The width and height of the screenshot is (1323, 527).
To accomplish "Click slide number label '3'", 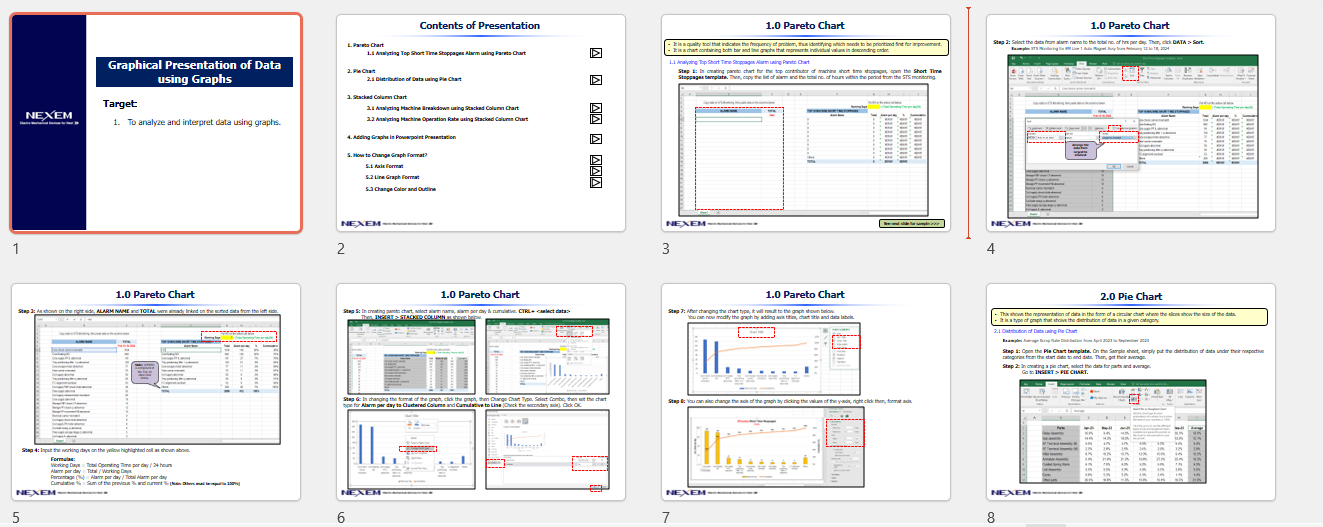I will (666, 249).
